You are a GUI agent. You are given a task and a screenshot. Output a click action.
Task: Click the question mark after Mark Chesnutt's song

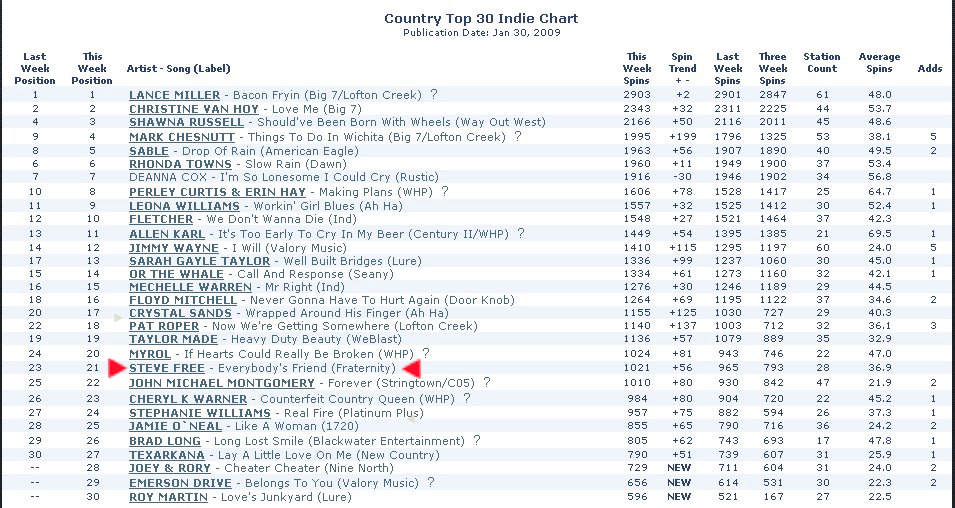point(518,136)
